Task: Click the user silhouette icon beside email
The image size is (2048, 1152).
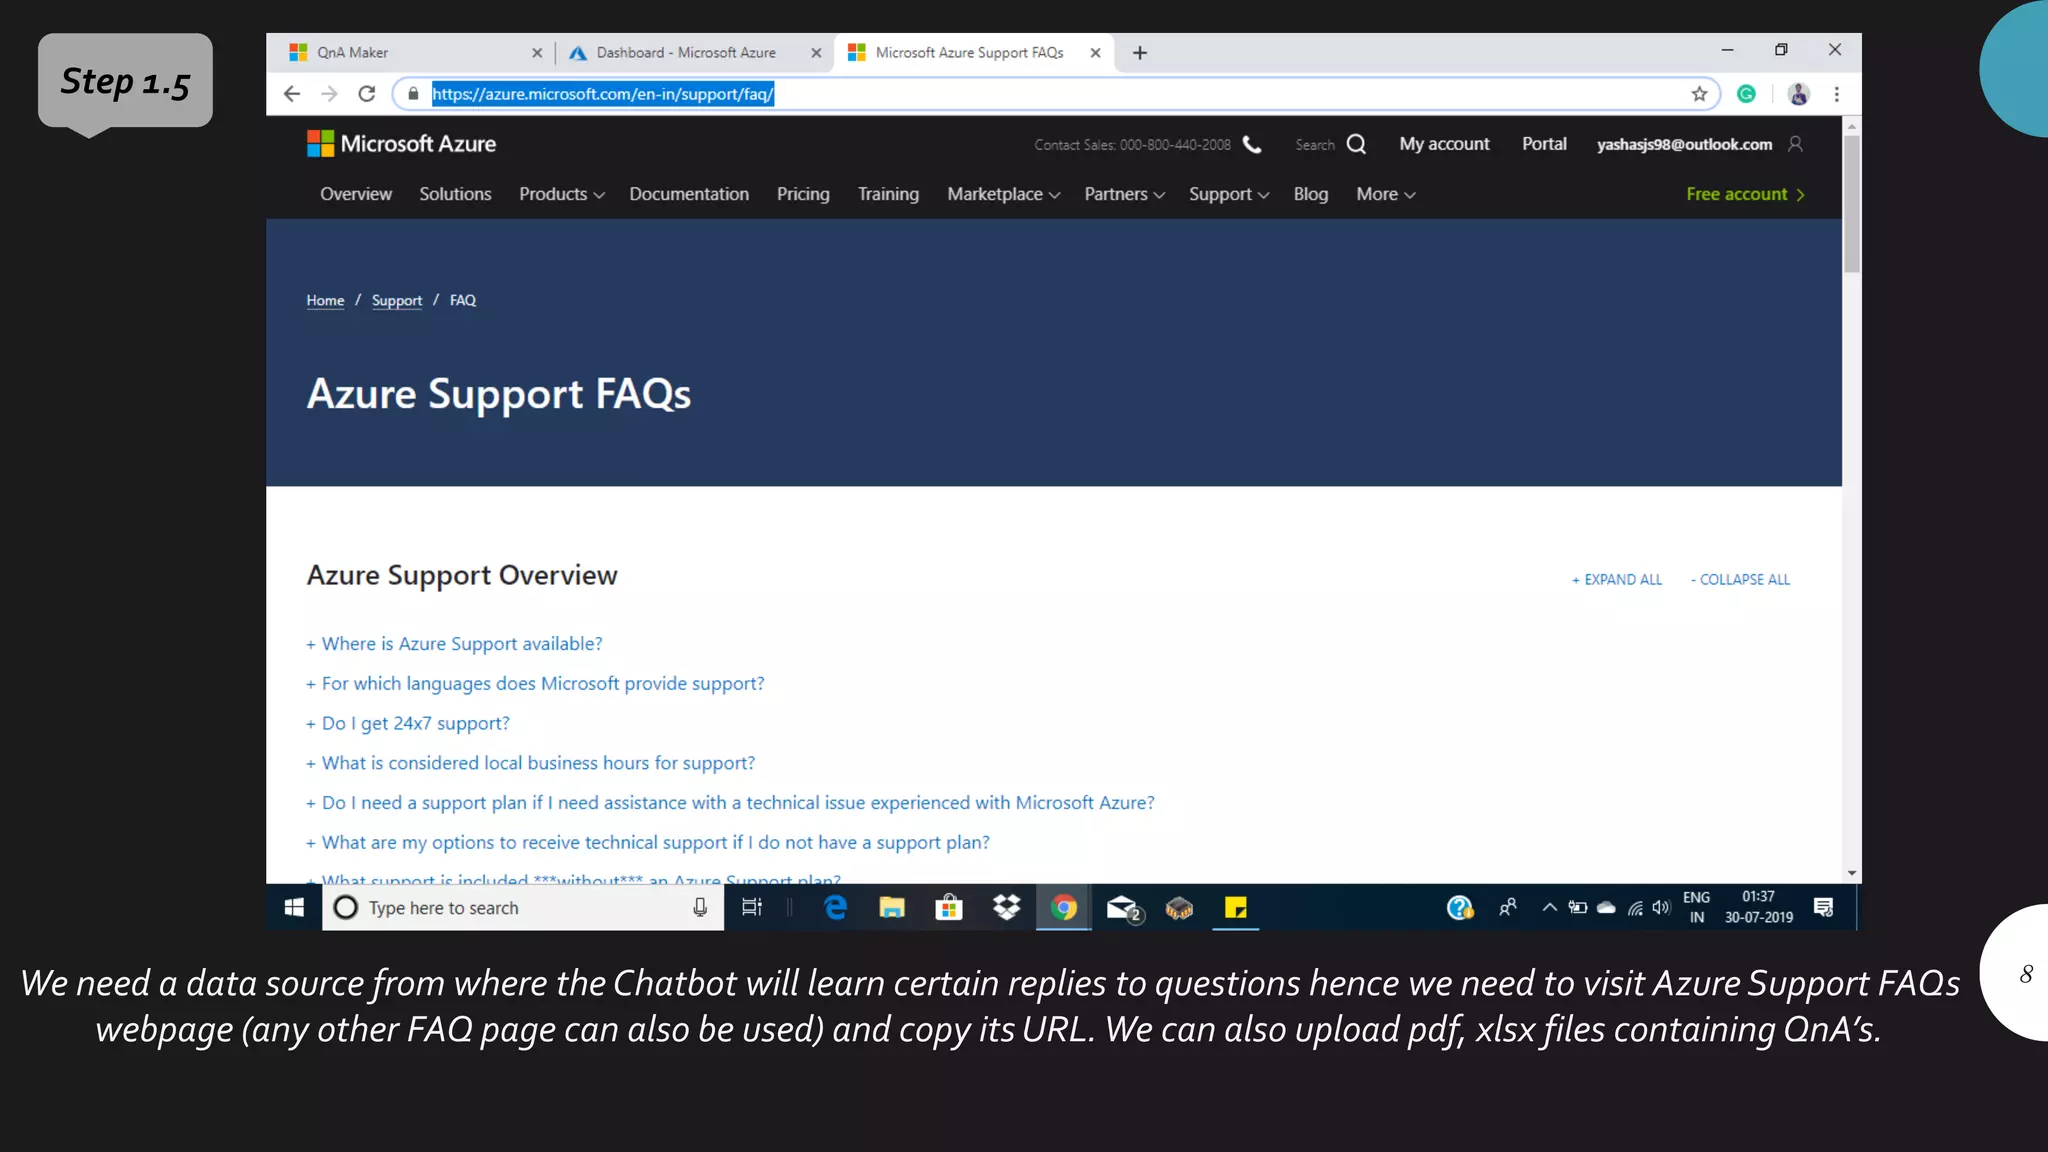Action: point(1795,144)
